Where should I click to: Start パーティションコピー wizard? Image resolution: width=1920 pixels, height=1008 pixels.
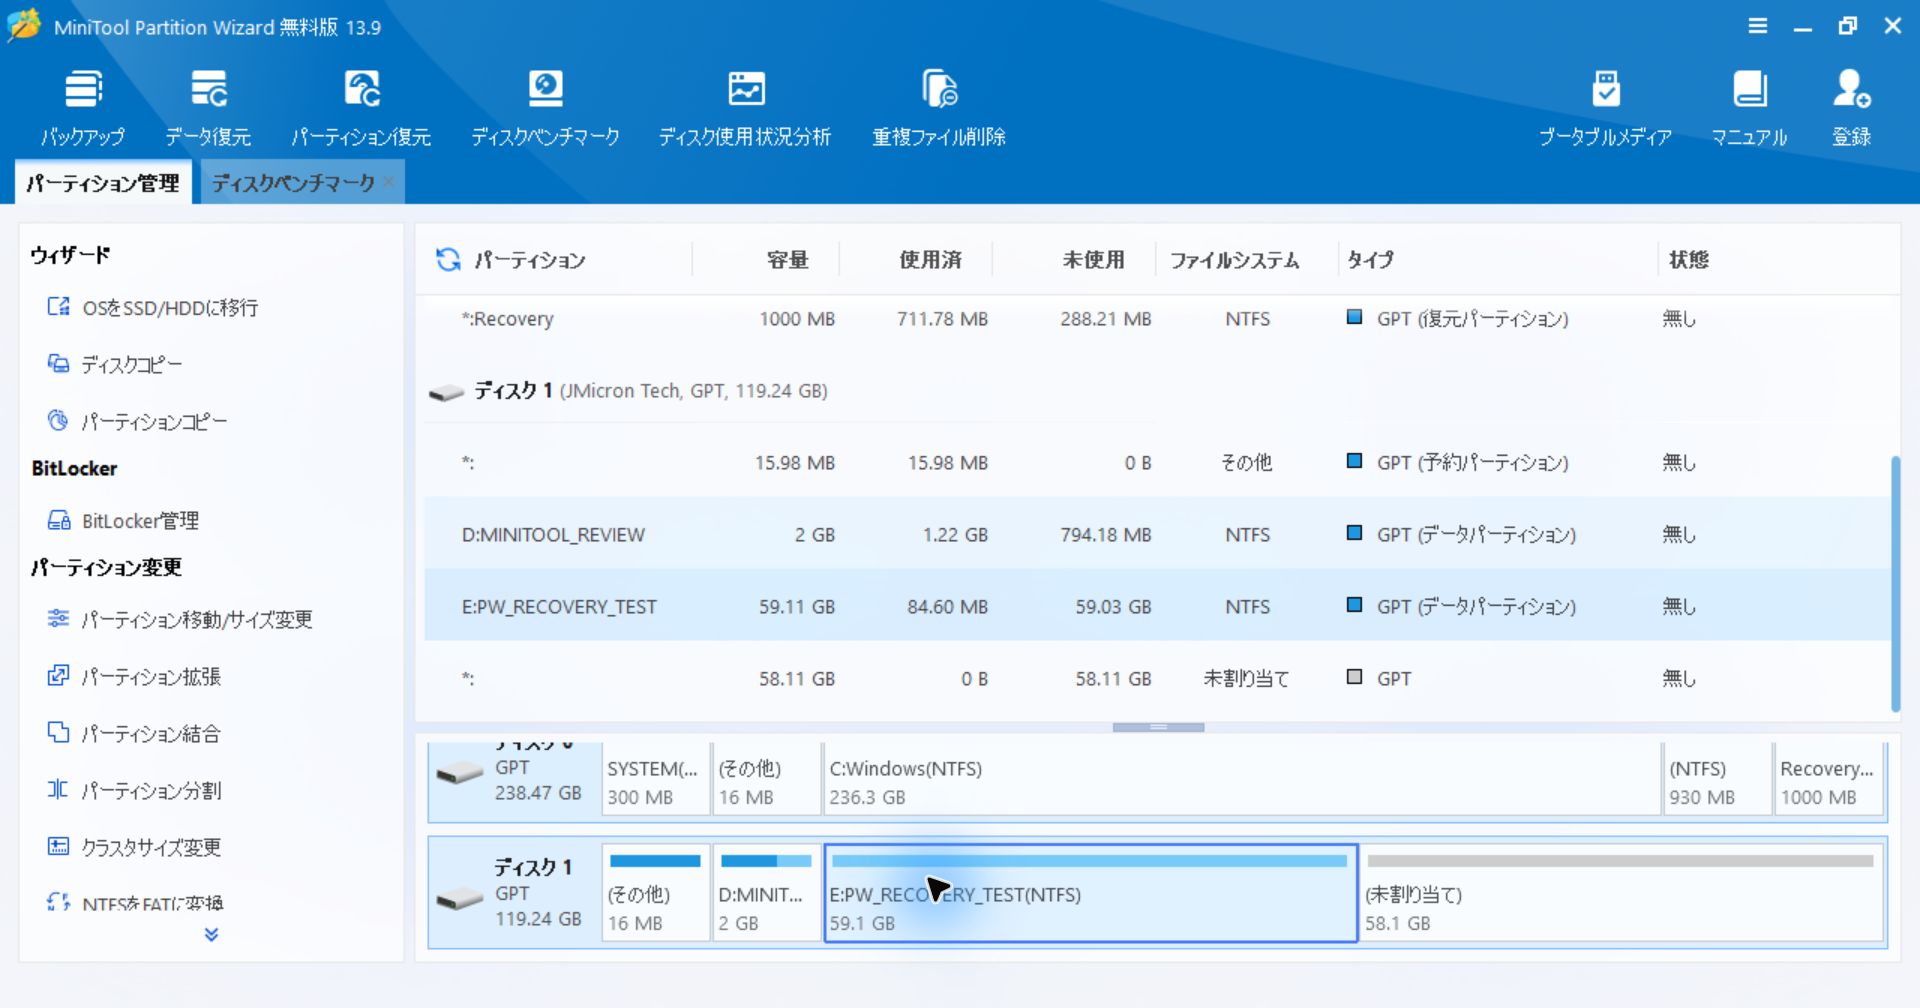(x=138, y=421)
